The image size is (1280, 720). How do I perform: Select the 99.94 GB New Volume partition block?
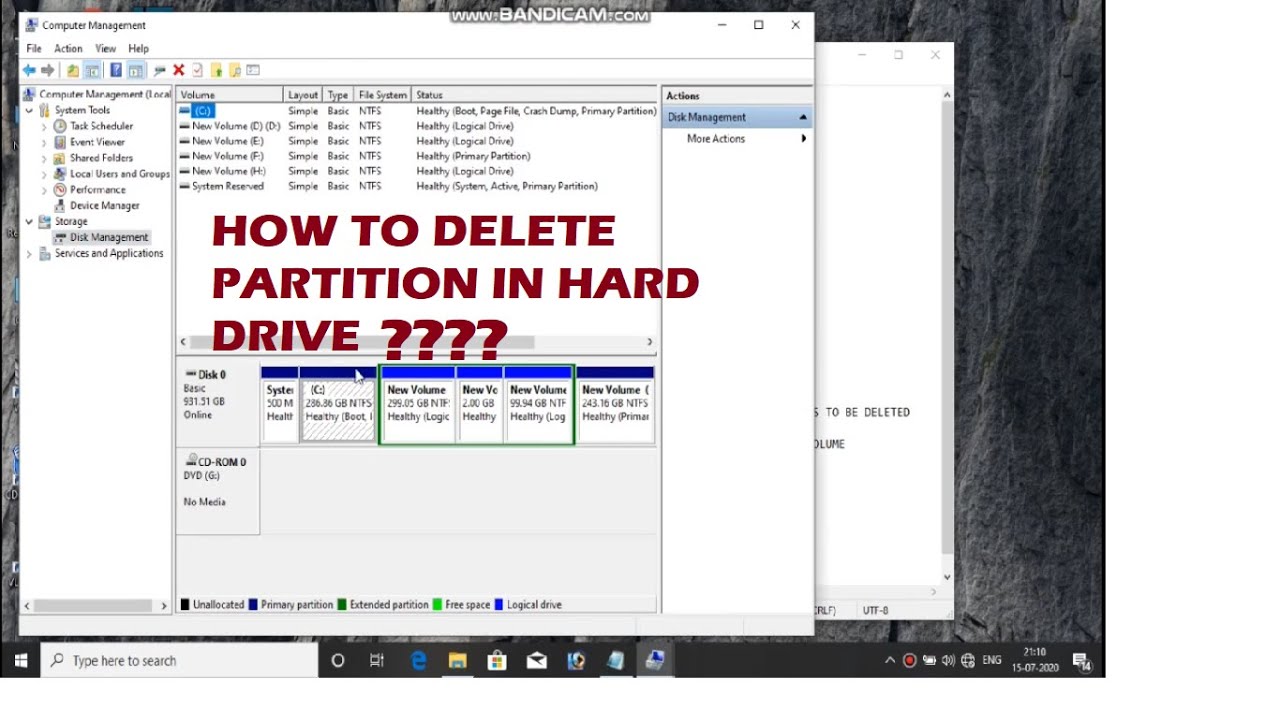pos(538,404)
